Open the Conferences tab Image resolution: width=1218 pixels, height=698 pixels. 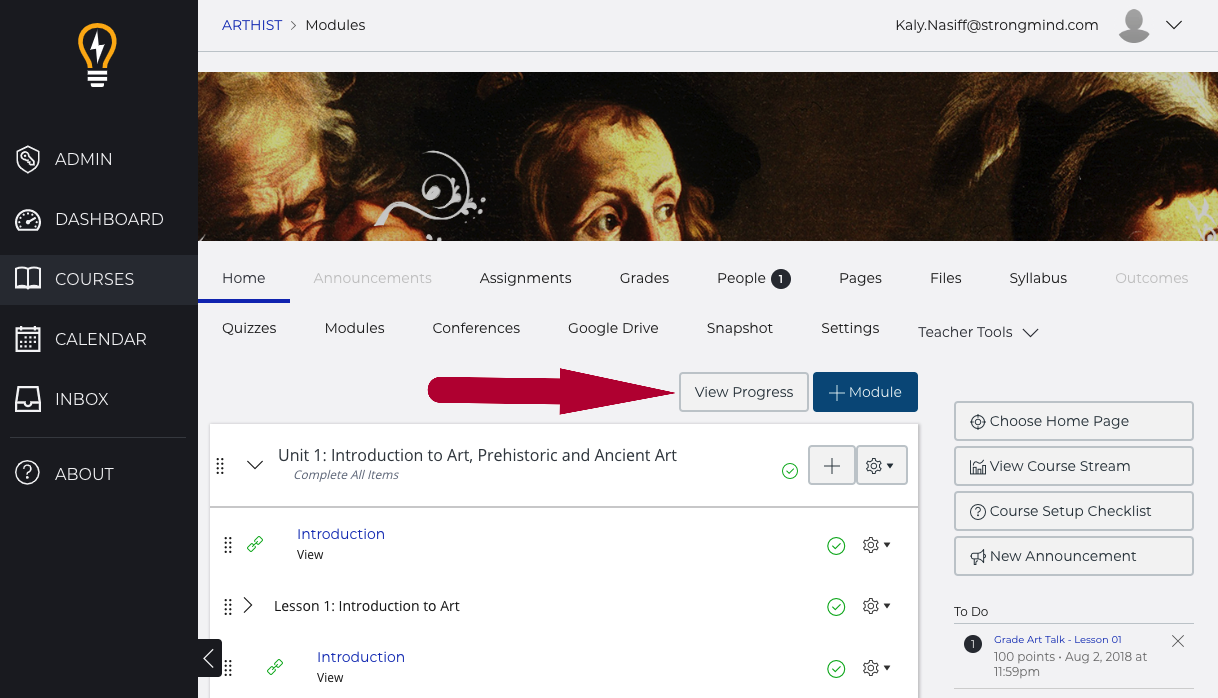(x=476, y=328)
